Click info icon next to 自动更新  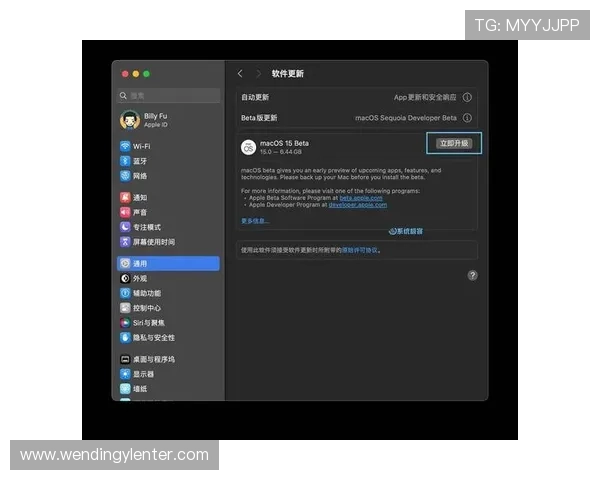pos(467,97)
